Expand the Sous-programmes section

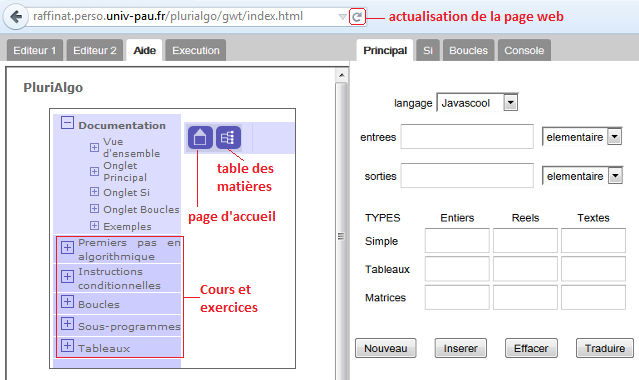67,324
